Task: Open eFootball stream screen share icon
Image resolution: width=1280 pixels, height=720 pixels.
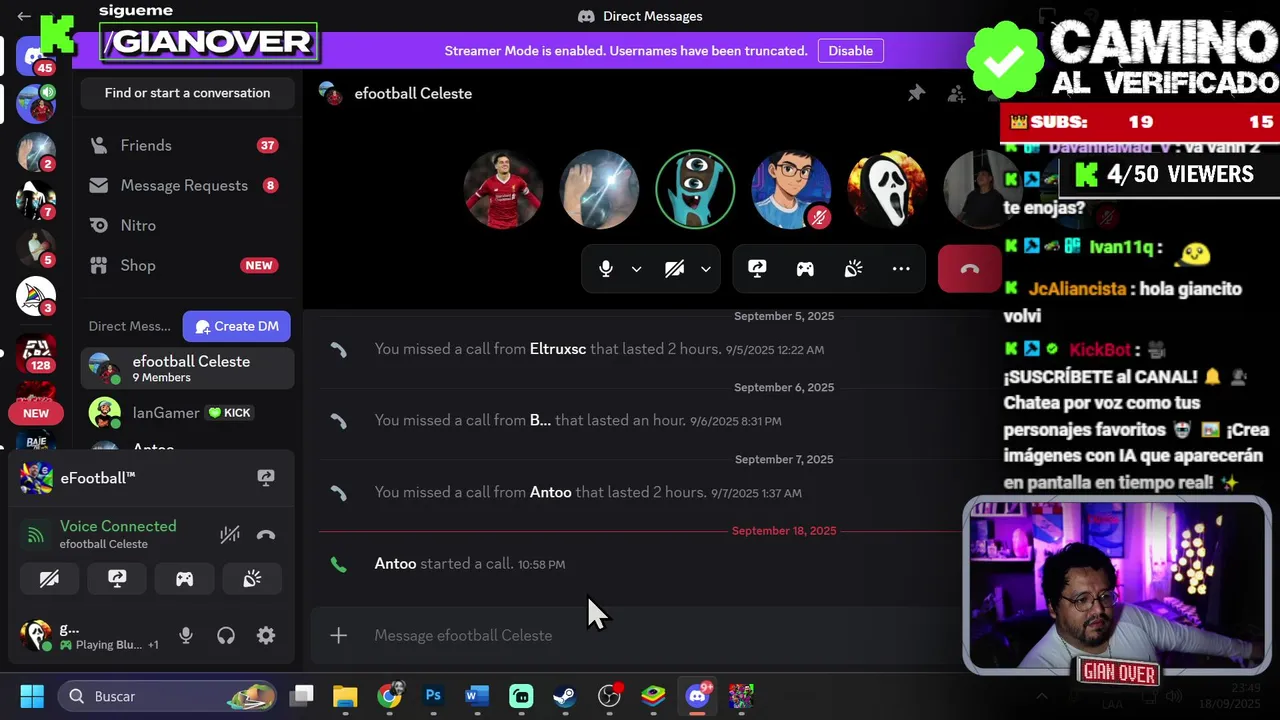Action: (266, 478)
